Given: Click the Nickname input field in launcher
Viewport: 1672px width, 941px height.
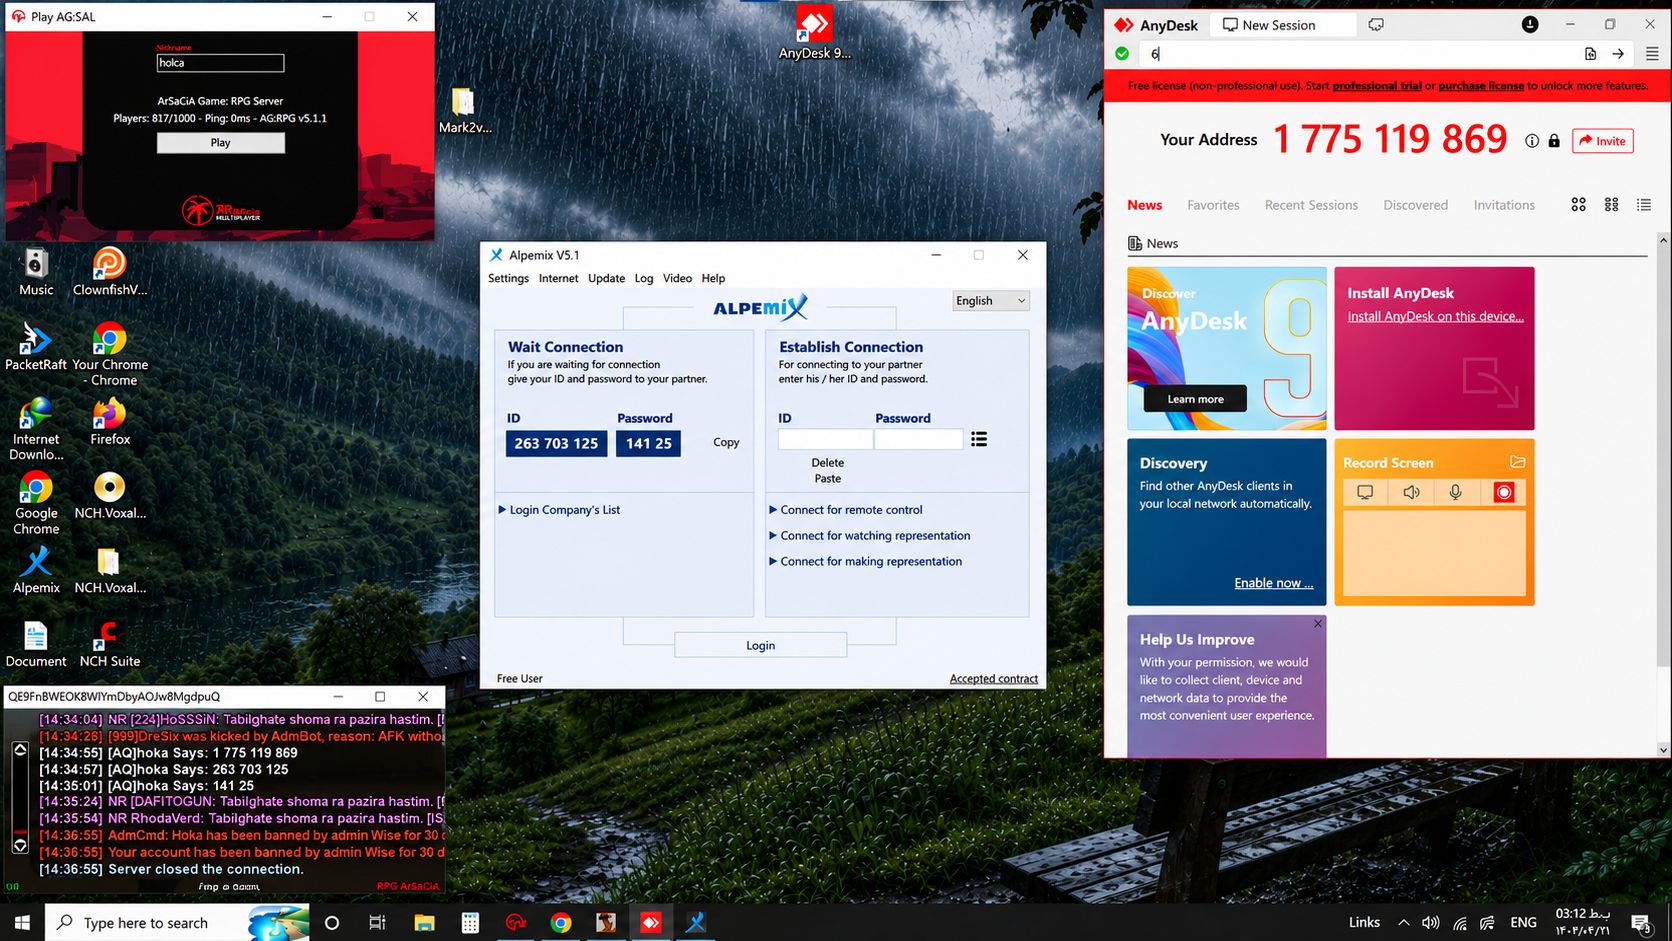Looking at the screenshot, I should pyautogui.click(x=221, y=63).
